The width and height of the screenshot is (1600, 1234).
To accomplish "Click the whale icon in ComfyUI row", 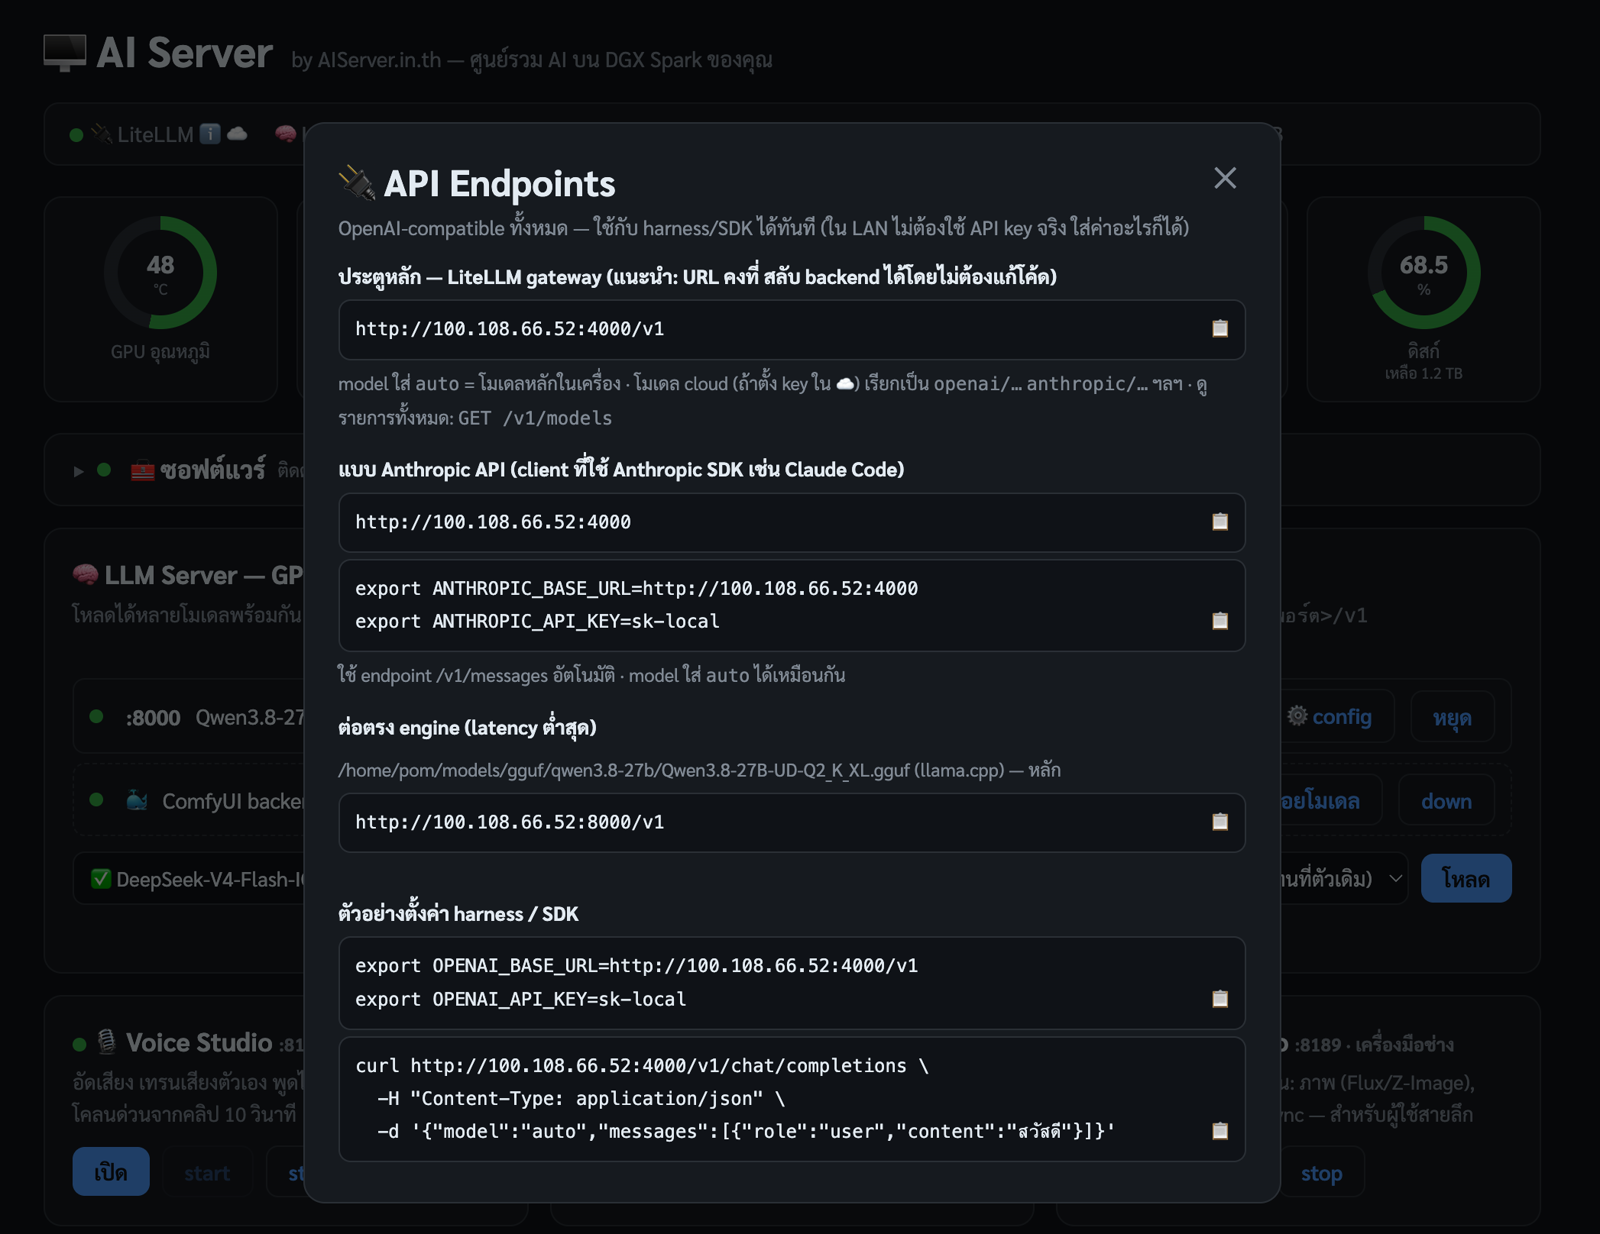I will coord(137,801).
